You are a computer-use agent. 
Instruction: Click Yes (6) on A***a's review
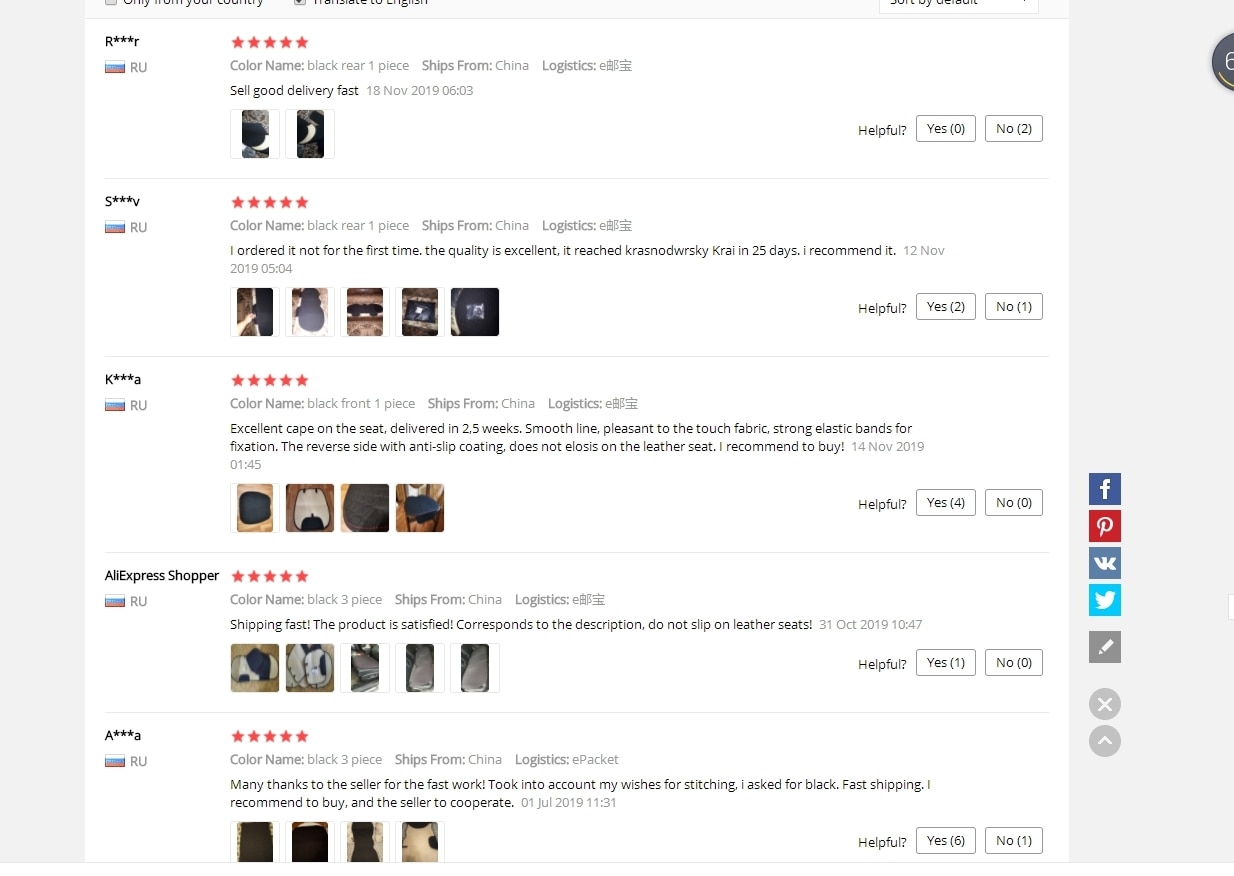946,841
